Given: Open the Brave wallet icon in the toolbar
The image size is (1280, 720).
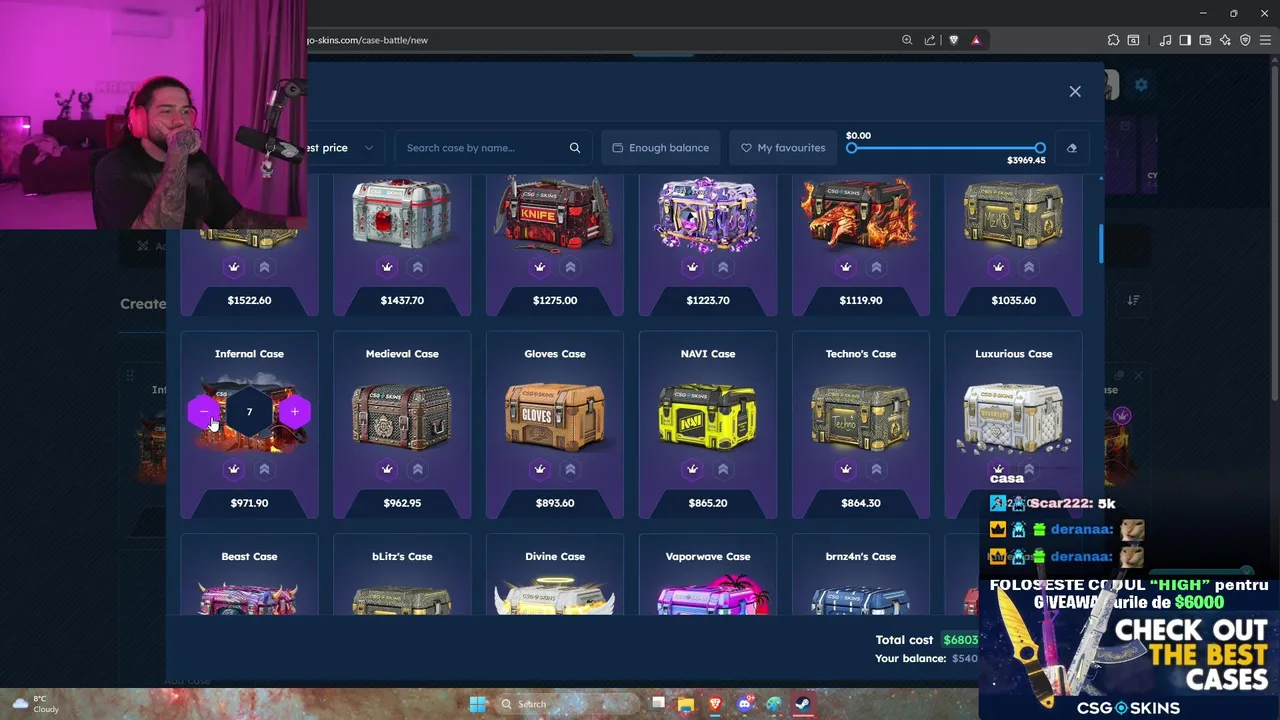Looking at the screenshot, I should point(1205,40).
